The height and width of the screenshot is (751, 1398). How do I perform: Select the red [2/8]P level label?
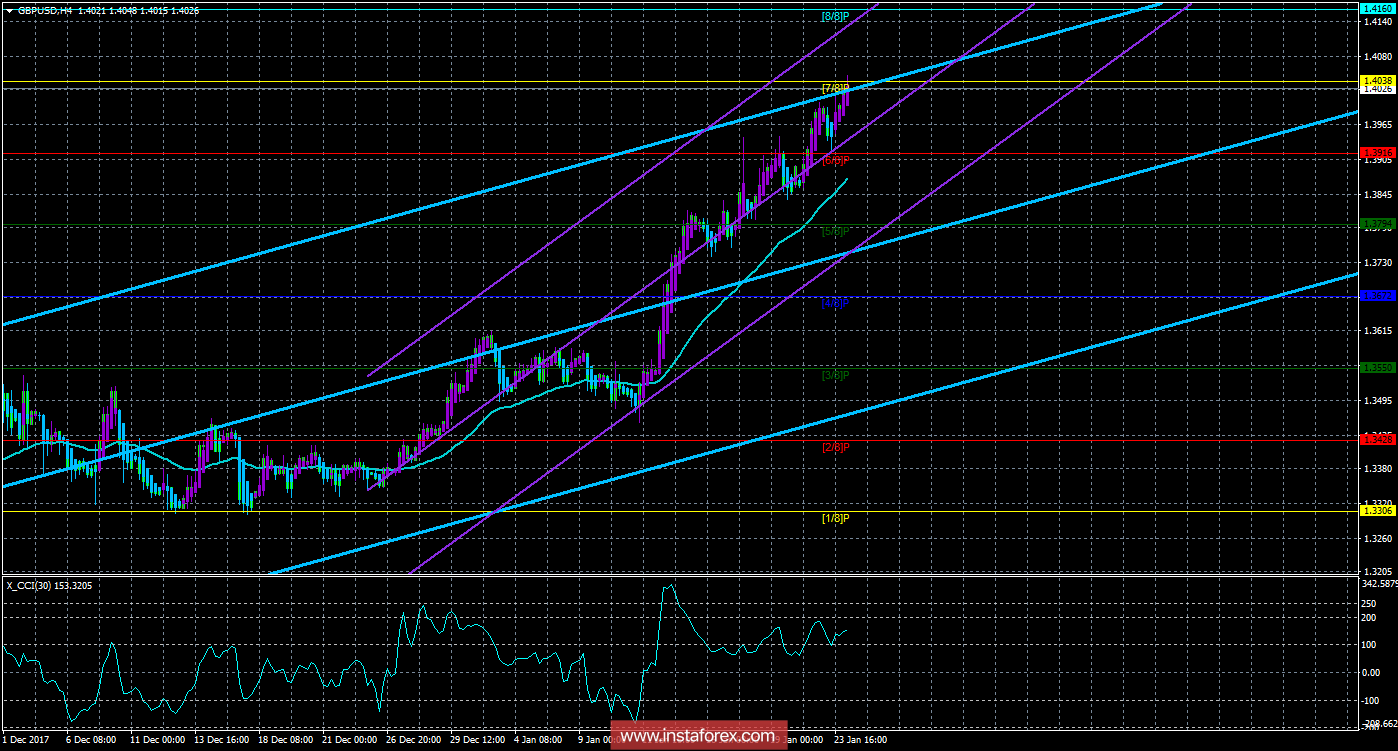tap(835, 447)
